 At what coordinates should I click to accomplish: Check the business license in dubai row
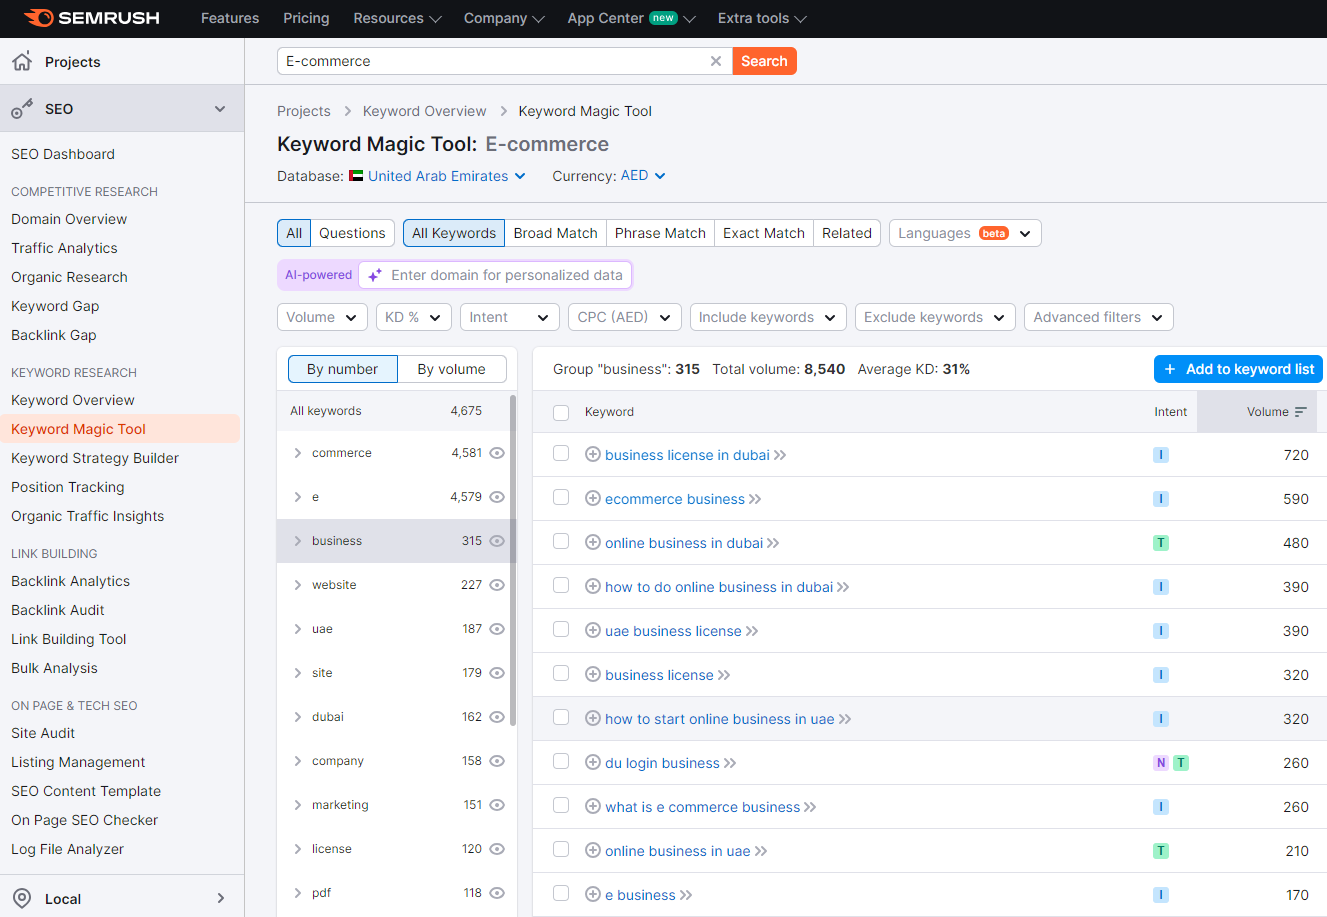[x=561, y=454]
